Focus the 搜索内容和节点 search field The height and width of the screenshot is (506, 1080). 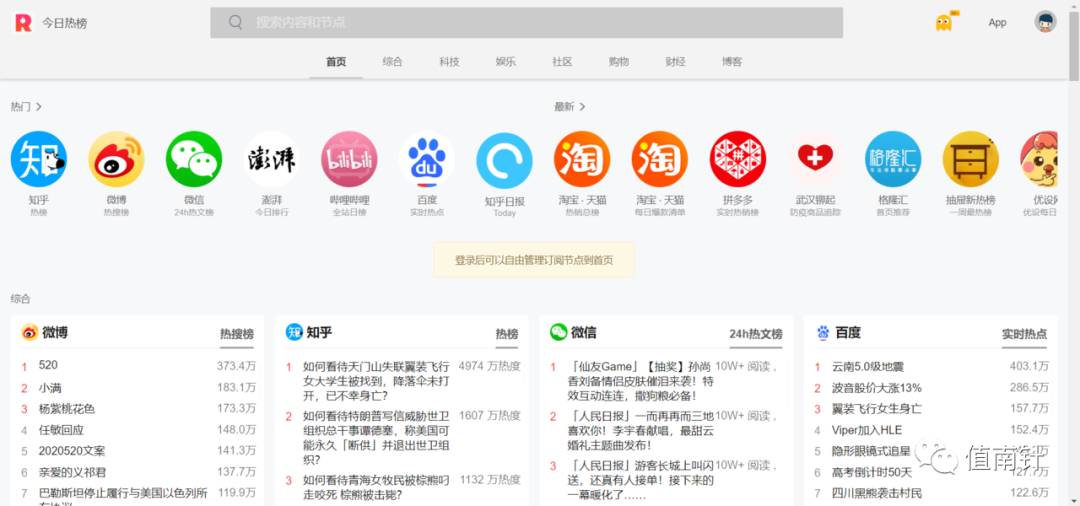pos(526,23)
